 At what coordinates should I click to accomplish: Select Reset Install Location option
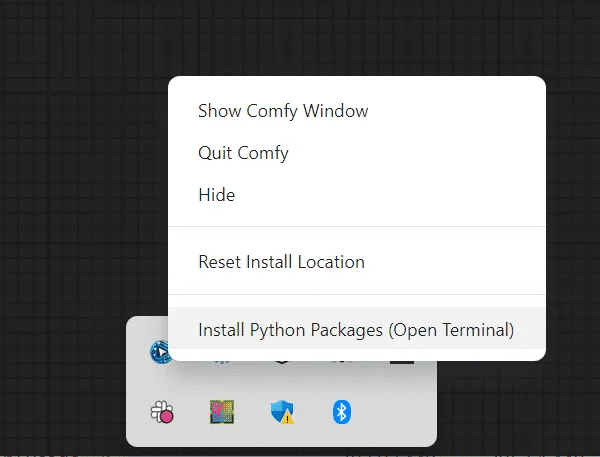point(281,262)
